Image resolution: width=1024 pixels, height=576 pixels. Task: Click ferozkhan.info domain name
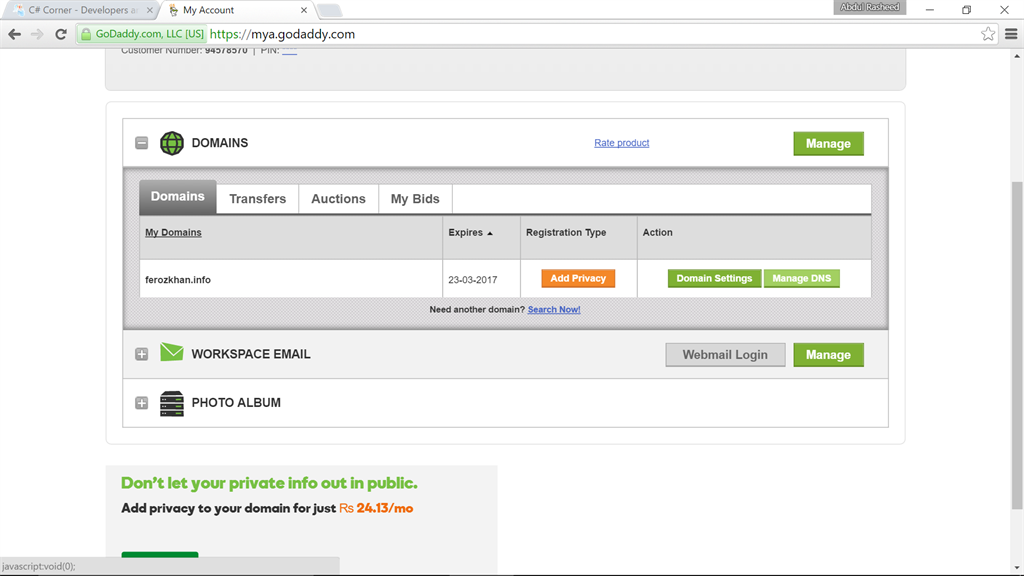tap(178, 280)
